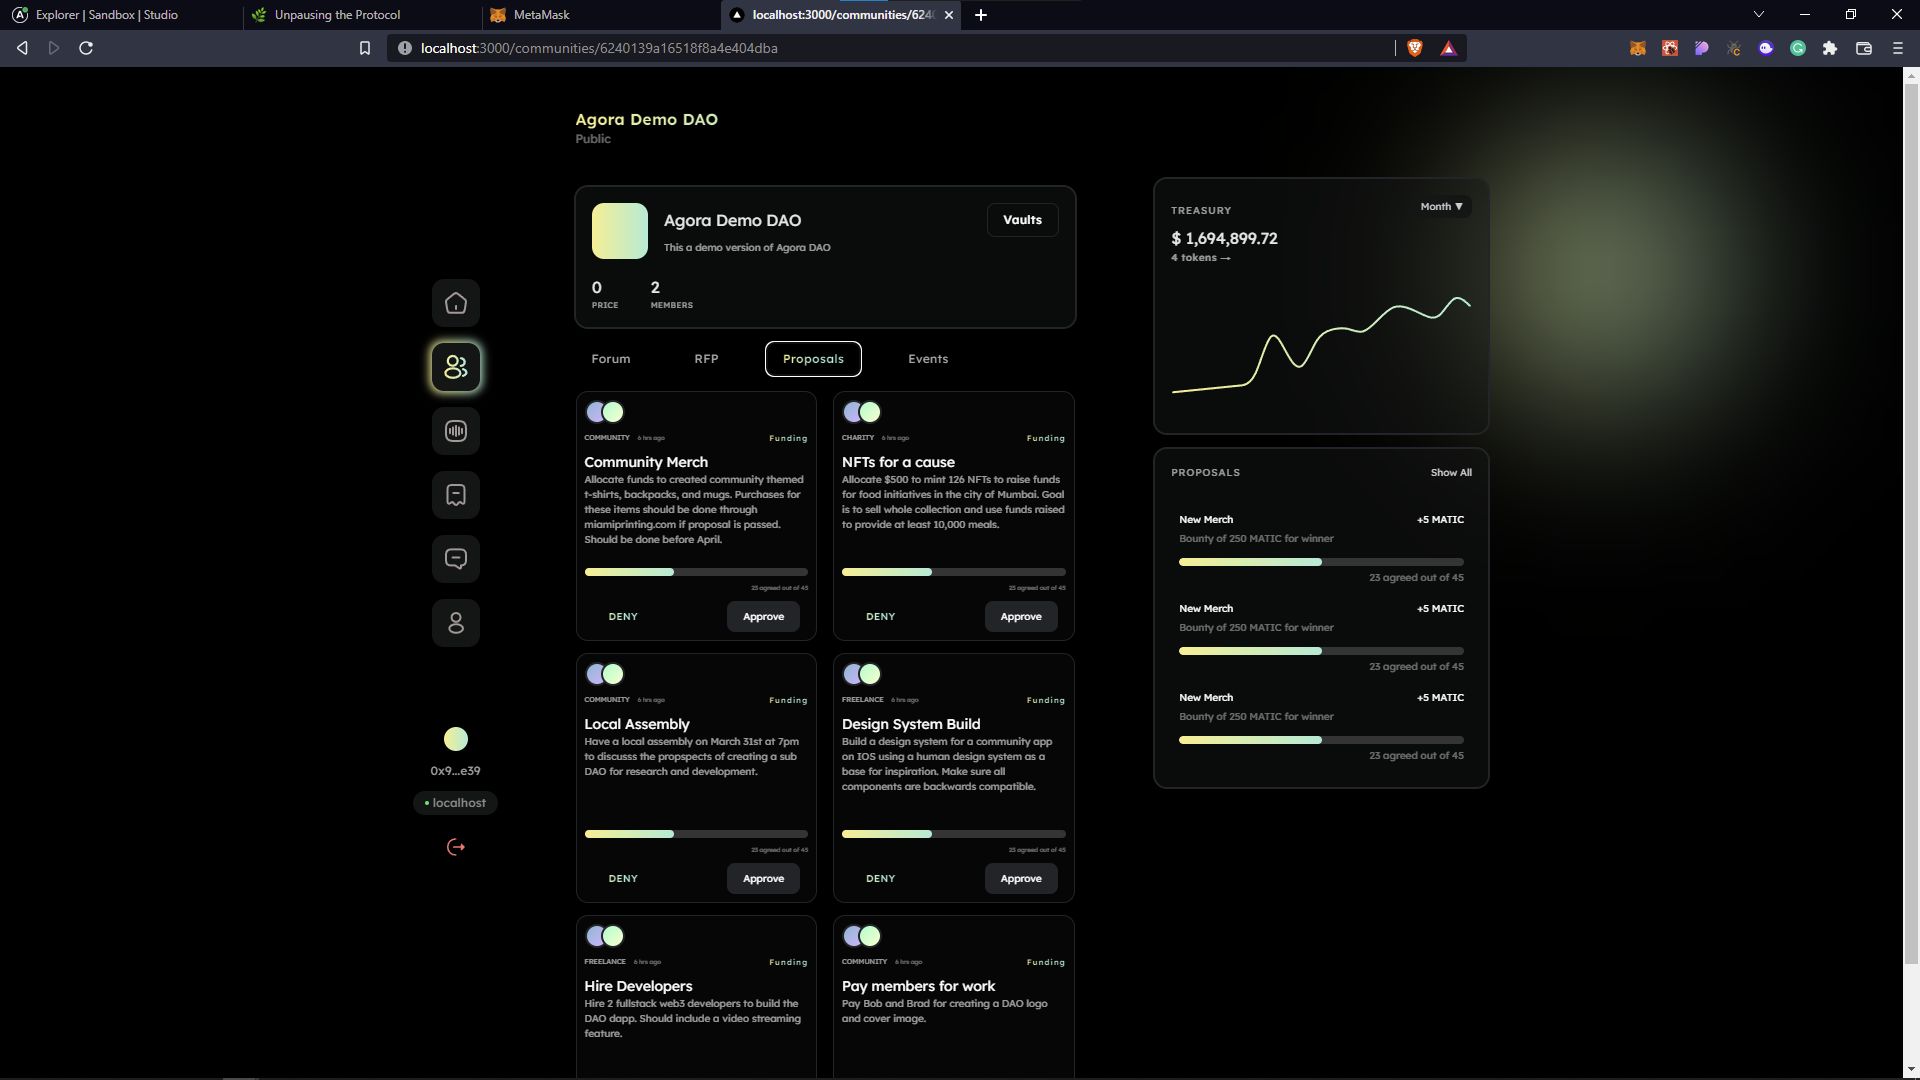This screenshot has width=1920, height=1080.
Task: Switch to the Events tab
Action: pos(928,359)
